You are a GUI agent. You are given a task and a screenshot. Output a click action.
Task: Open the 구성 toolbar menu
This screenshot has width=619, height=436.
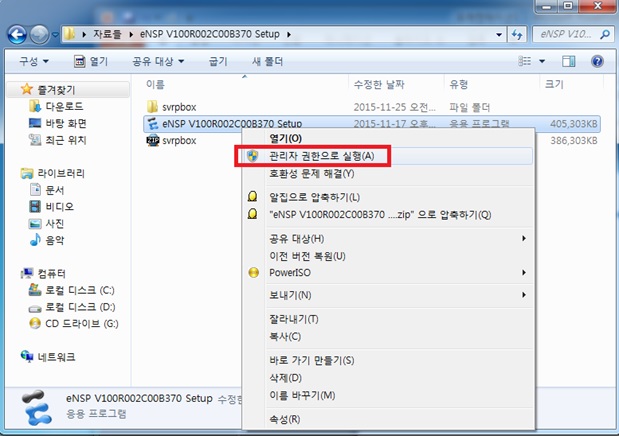34,61
